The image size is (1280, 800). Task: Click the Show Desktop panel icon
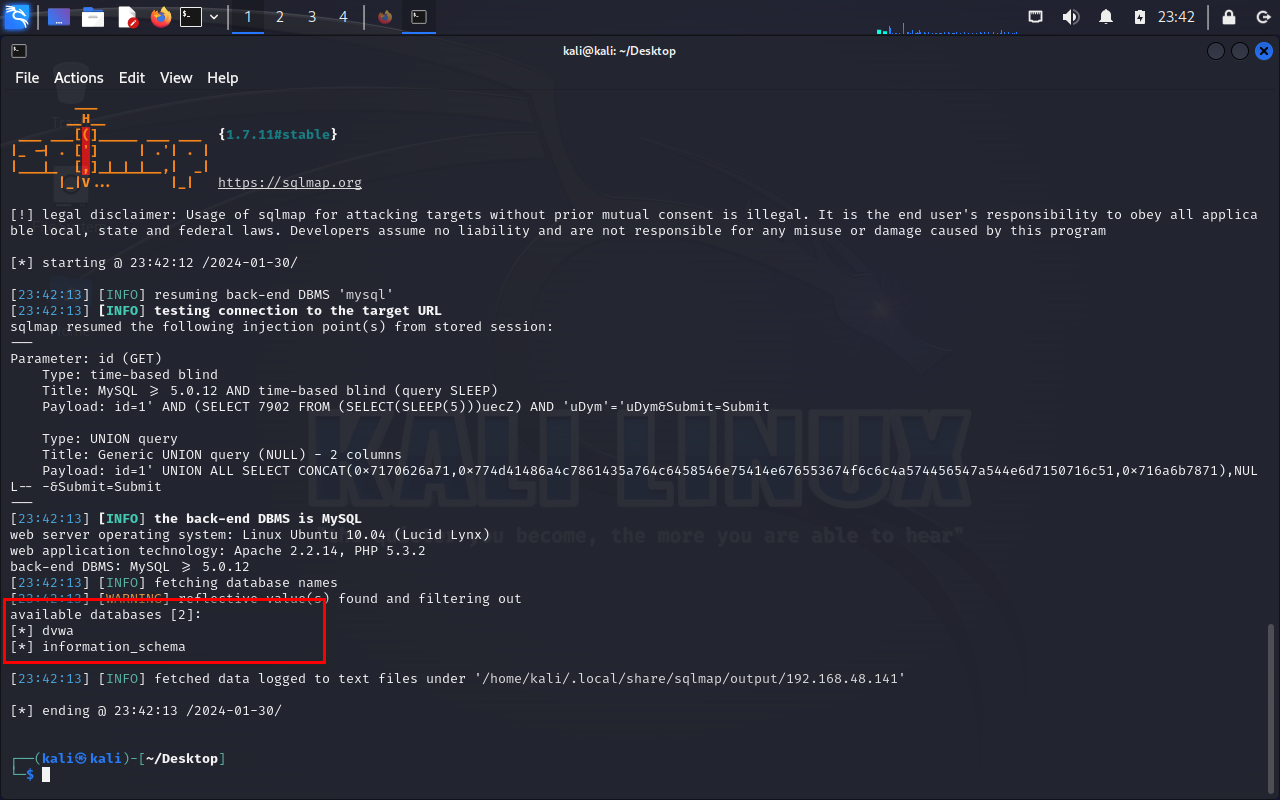tap(59, 17)
